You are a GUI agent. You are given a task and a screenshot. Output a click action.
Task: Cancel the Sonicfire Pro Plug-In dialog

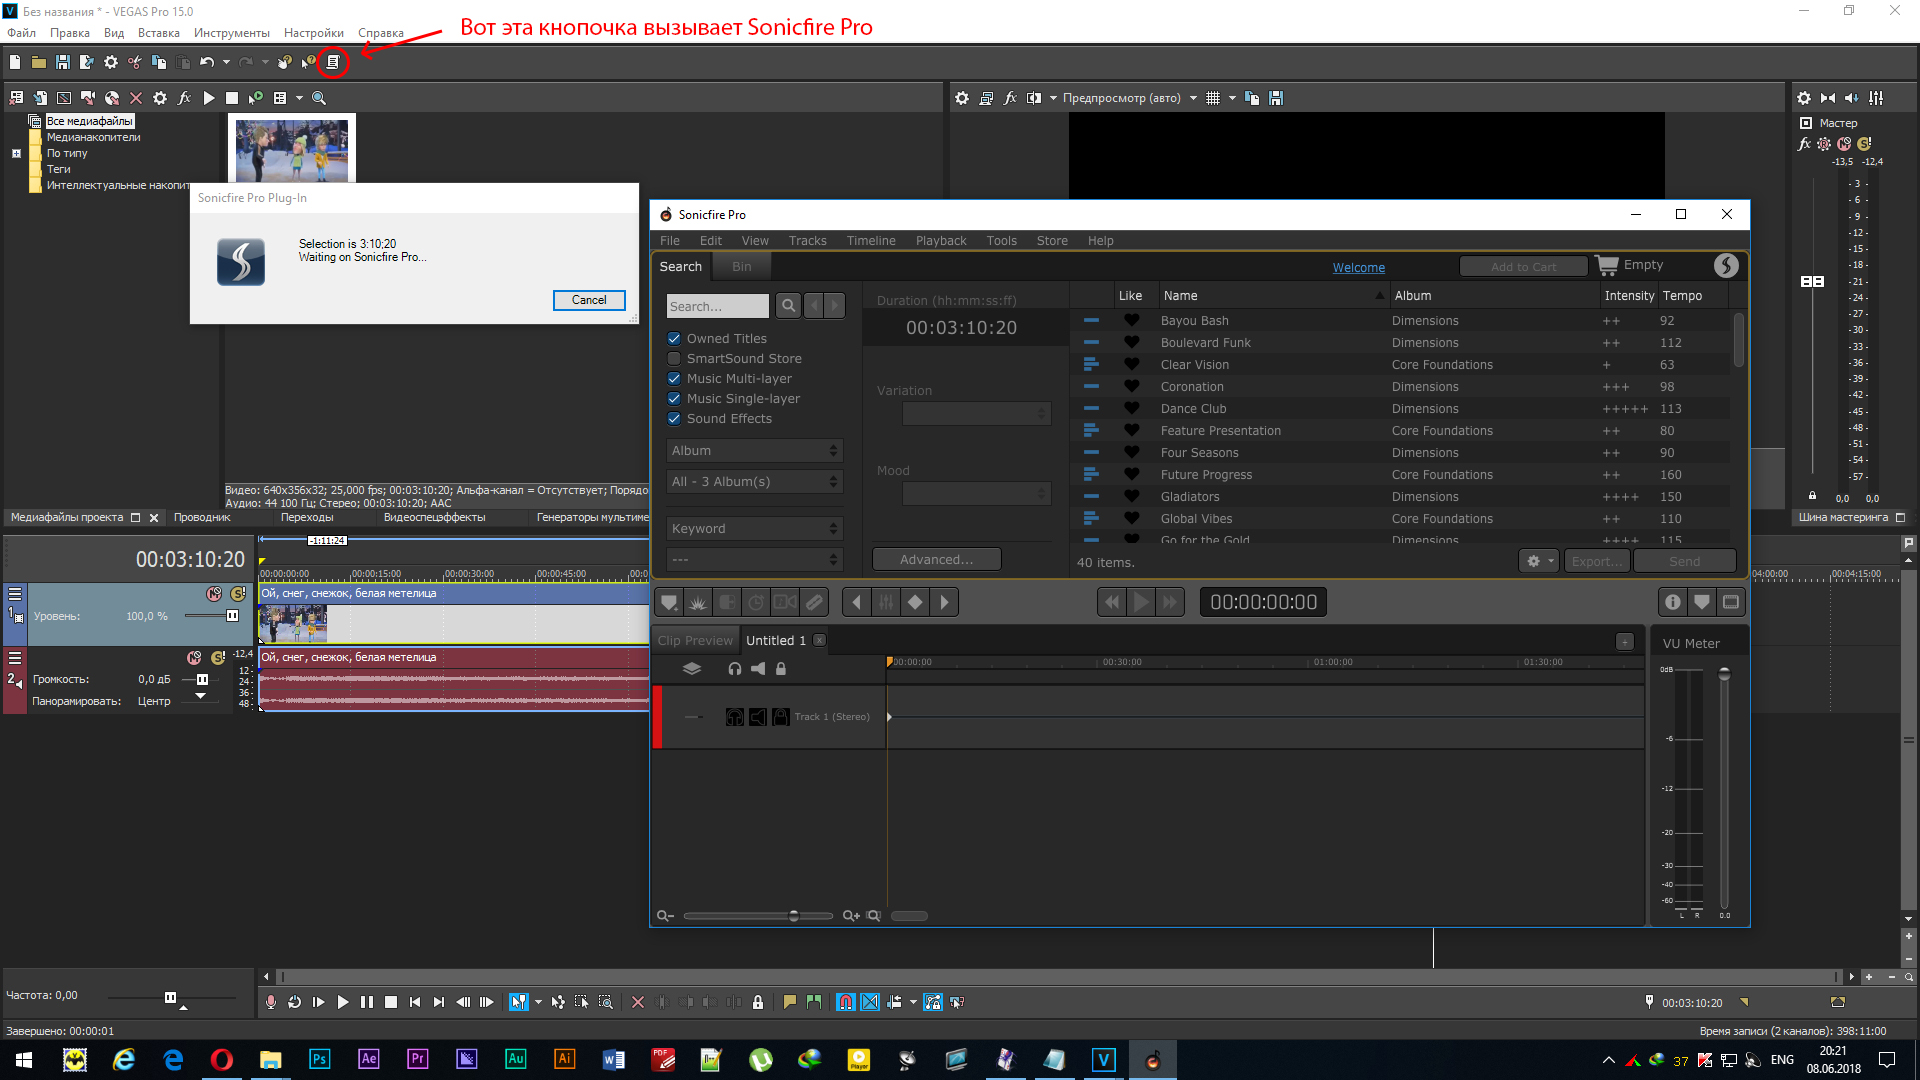[x=589, y=300]
